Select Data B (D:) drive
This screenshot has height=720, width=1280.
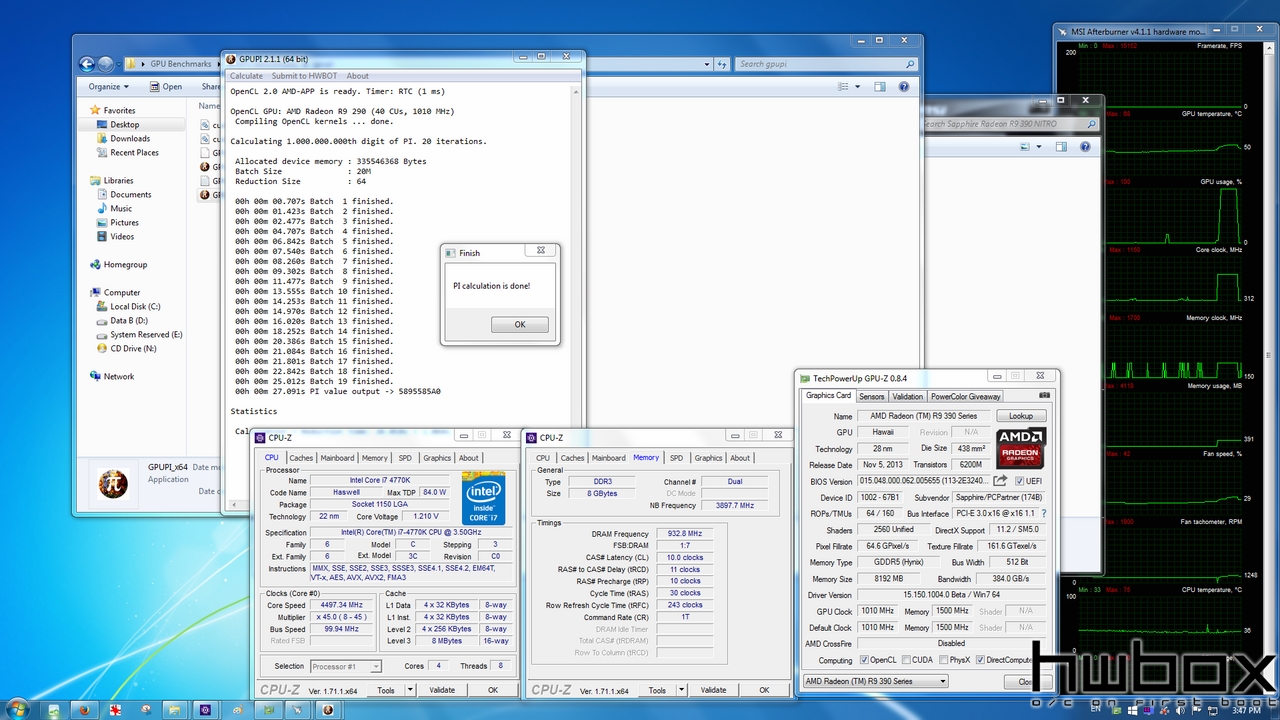coord(128,321)
